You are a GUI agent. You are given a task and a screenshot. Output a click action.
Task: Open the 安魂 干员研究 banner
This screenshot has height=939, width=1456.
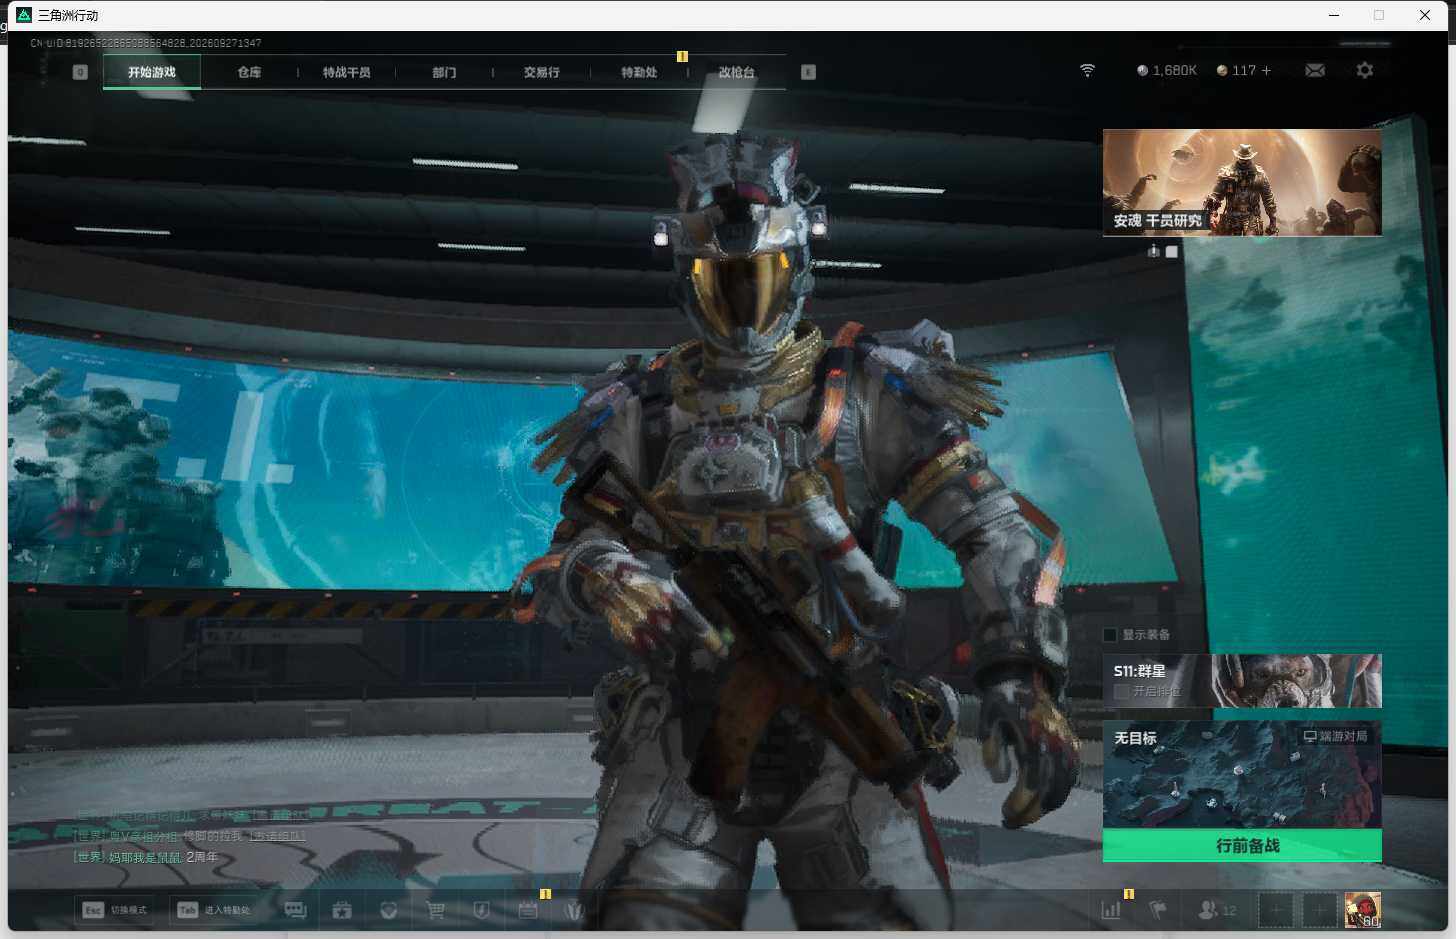click(x=1242, y=182)
